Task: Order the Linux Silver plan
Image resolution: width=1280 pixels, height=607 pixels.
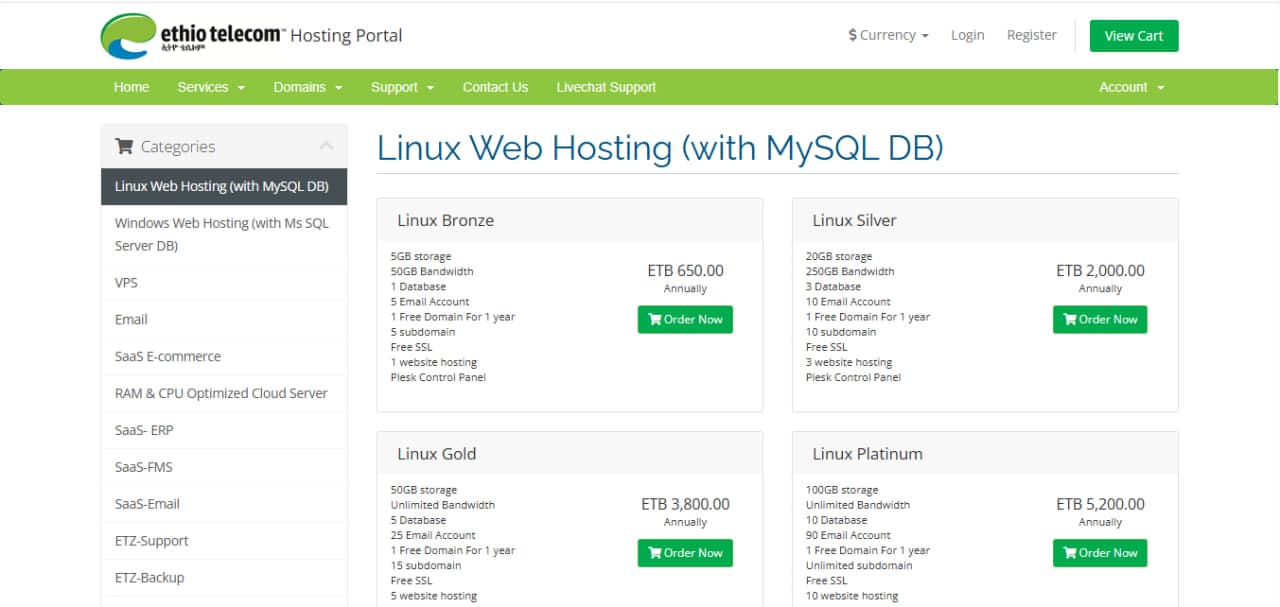Action: (x=1100, y=320)
